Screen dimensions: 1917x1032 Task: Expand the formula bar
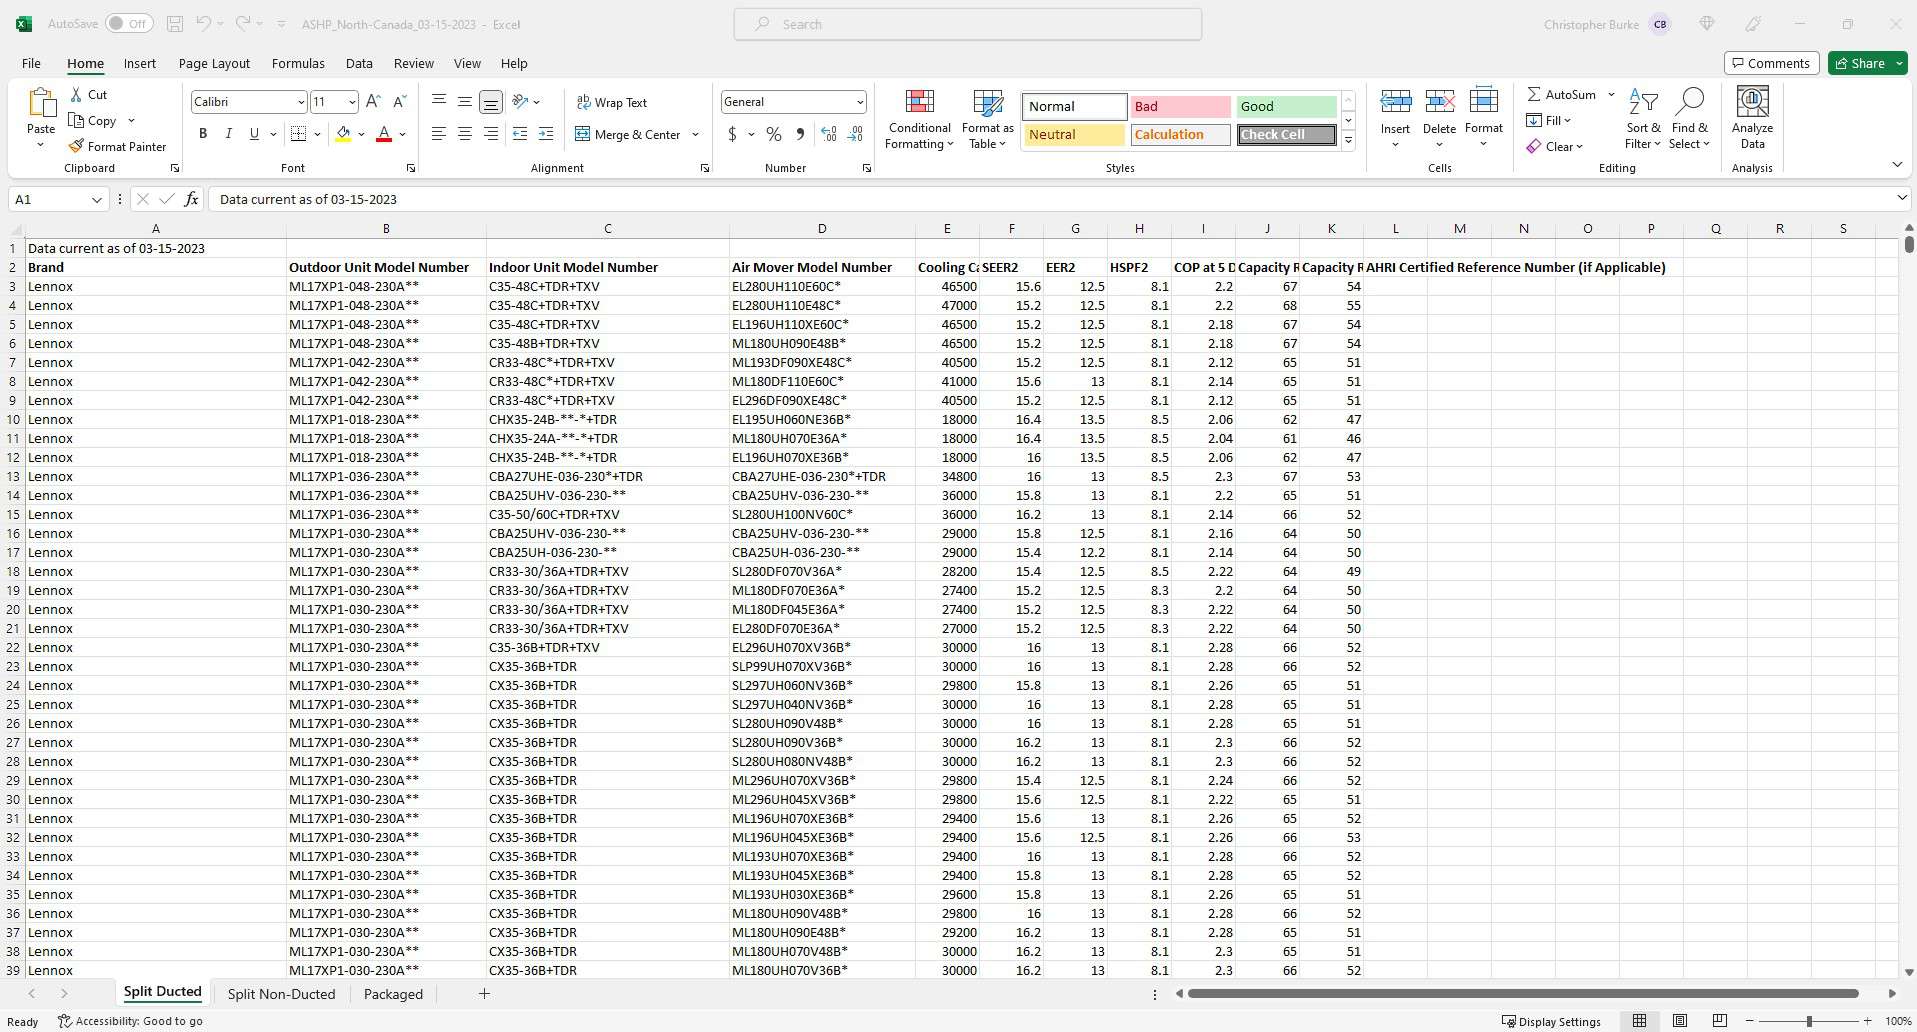click(1902, 199)
